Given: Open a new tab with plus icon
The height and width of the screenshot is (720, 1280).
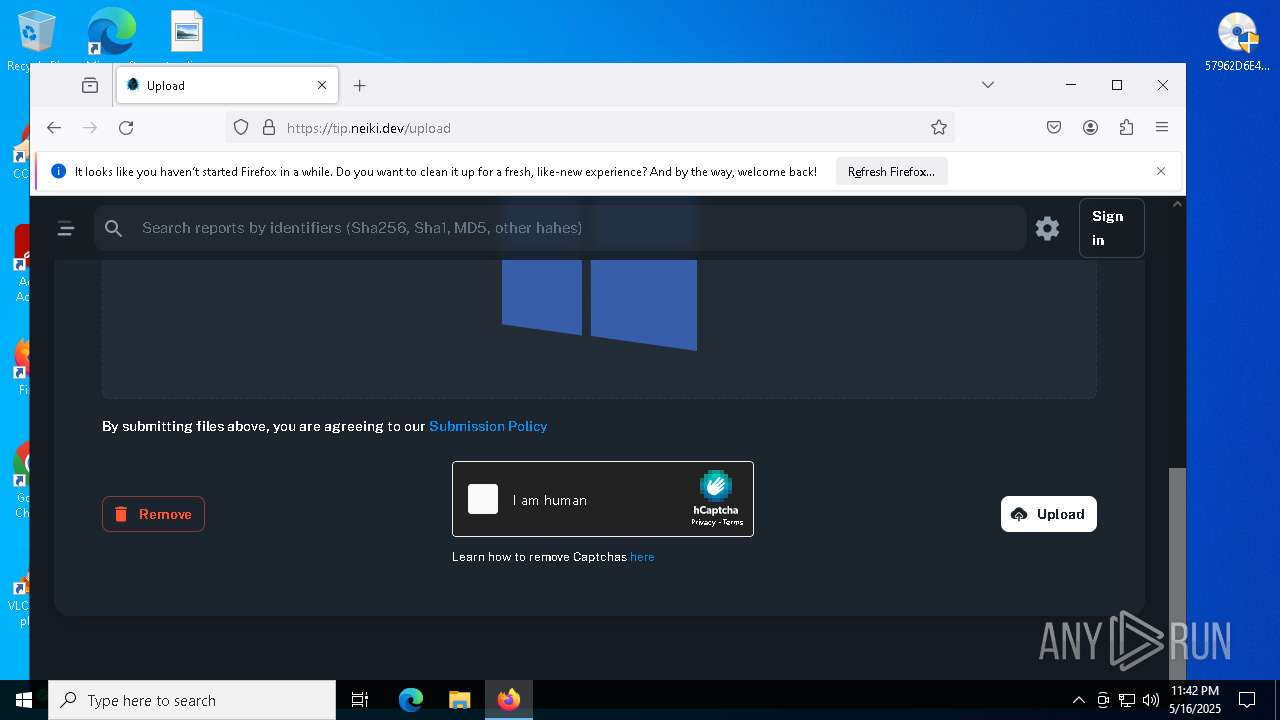Looking at the screenshot, I should click(x=360, y=86).
